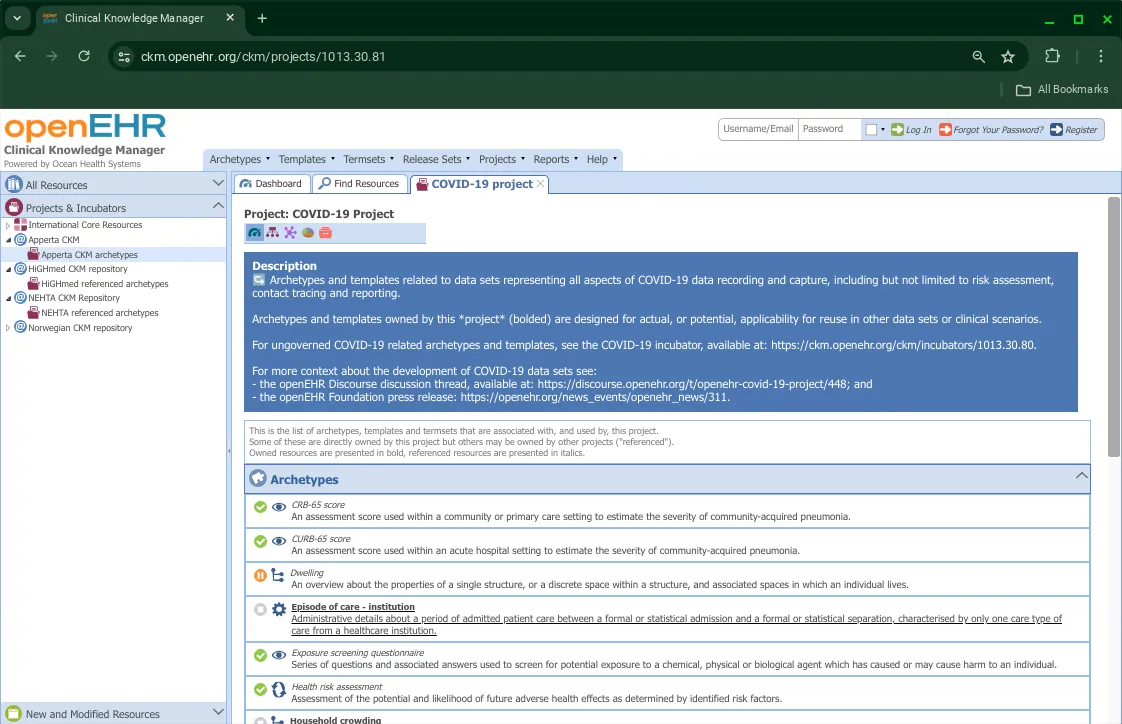Collapse the Apperta CKM tree node
Image resolution: width=1122 pixels, height=724 pixels.
tap(8, 240)
